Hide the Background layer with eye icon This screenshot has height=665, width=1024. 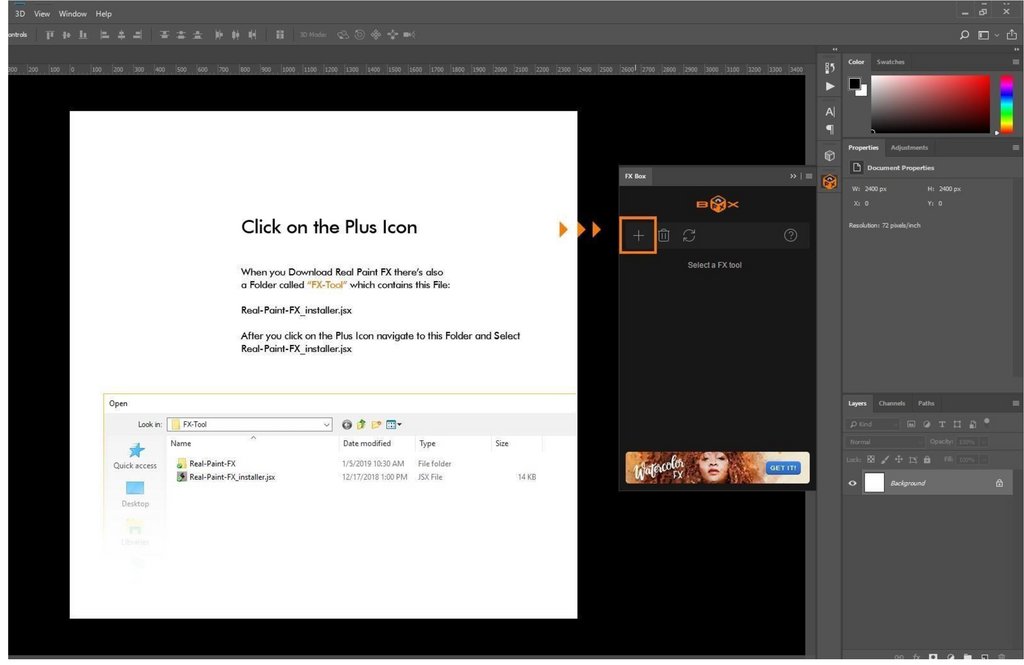(x=853, y=483)
